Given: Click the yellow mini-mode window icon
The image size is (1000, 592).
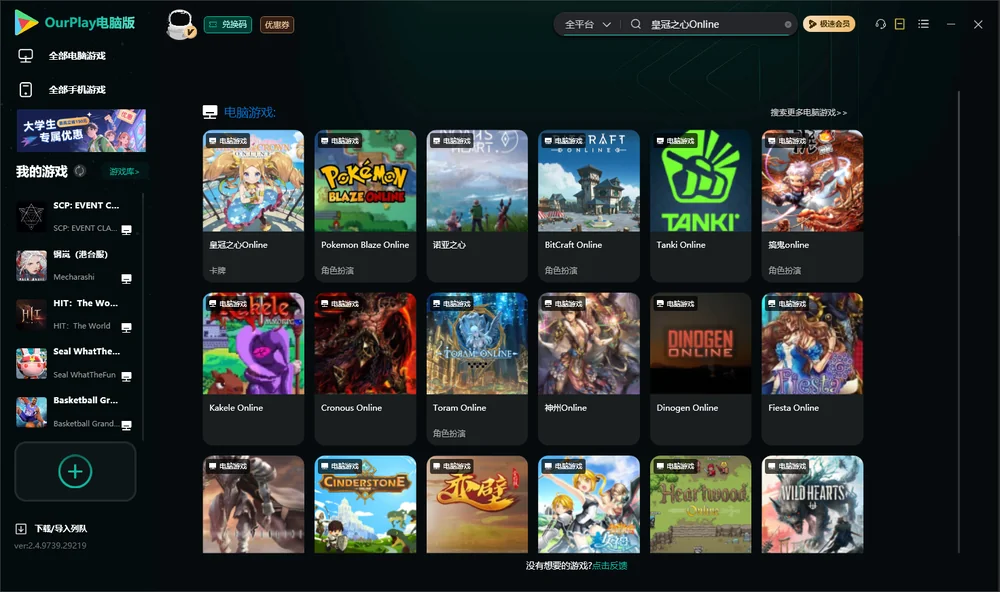Looking at the screenshot, I should pos(900,24).
